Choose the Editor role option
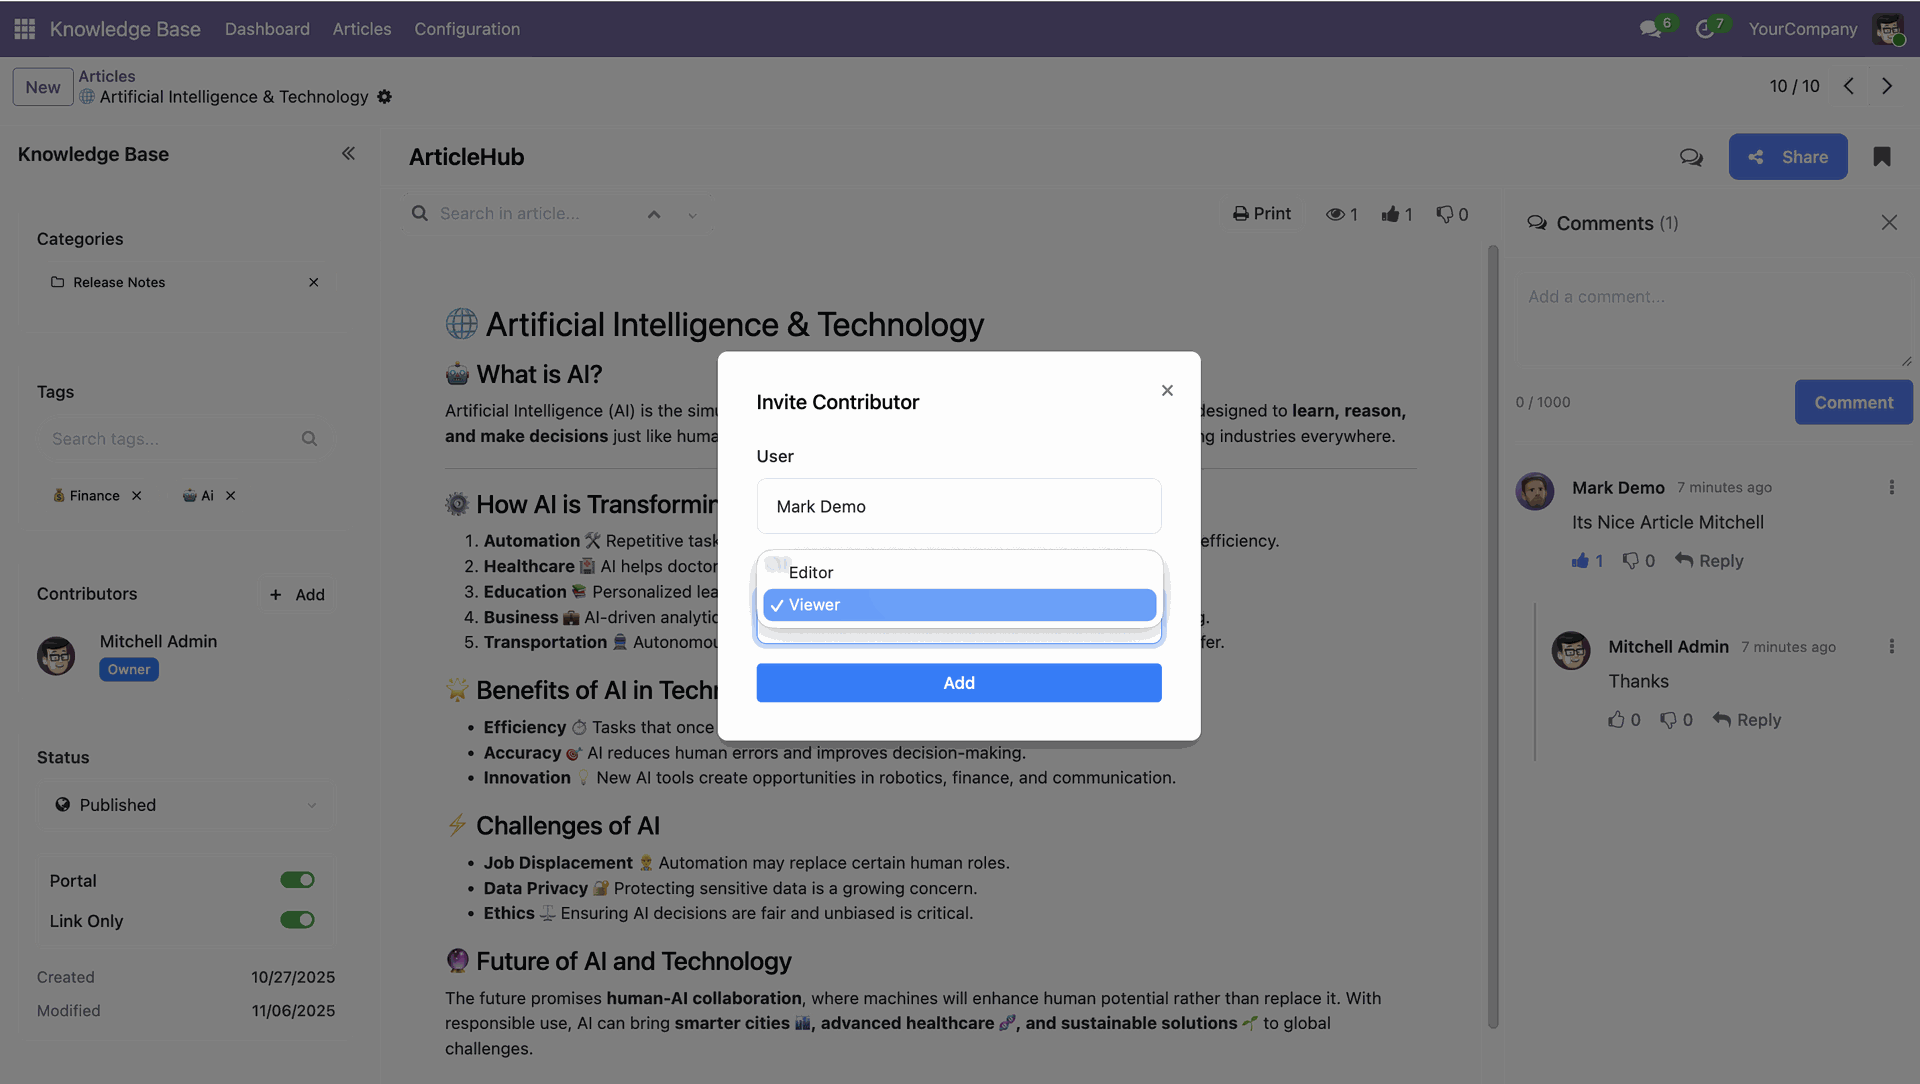The width and height of the screenshot is (1920, 1084). click(x=959, y=573)
